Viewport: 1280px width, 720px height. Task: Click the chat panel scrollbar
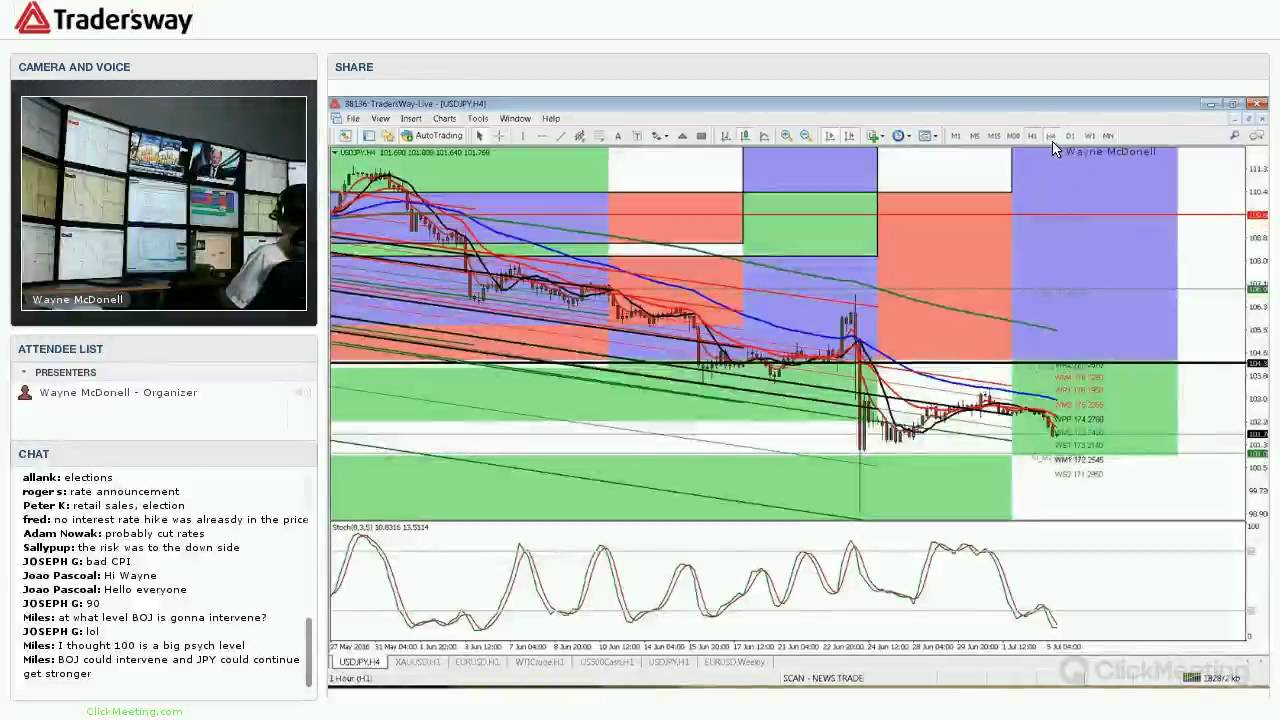click(309, 651)
